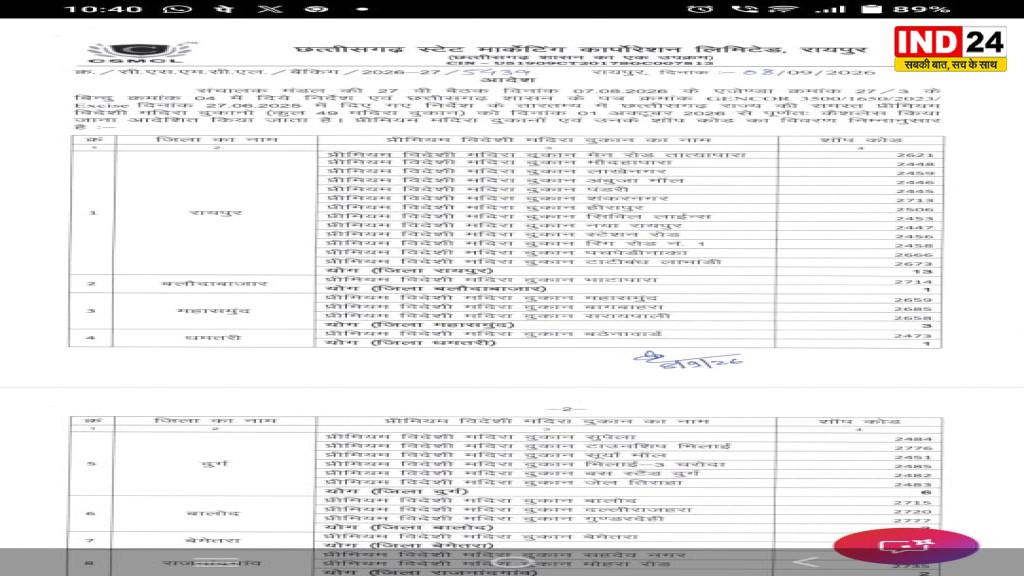The height and width of the screenshot is (576, 1024).
Task: Click district name 'महासमुंद' cell
Action: coord(214,310)
